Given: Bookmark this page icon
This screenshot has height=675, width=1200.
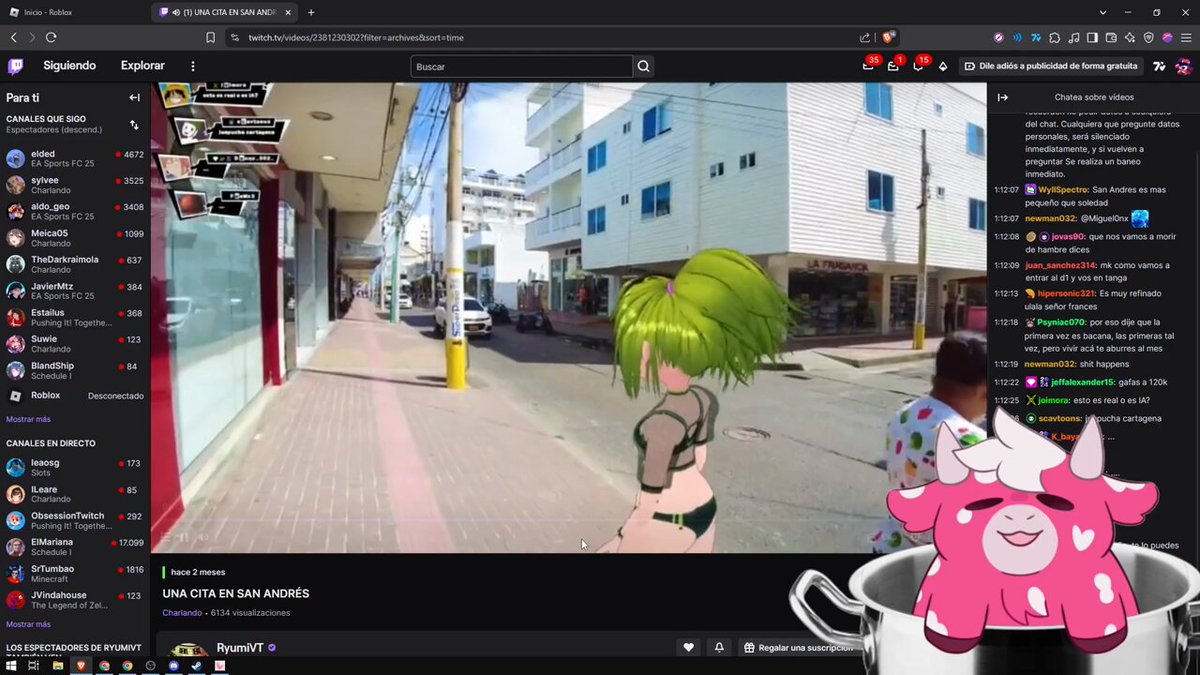Looking at the screenshot, I should tap(210, 37).
